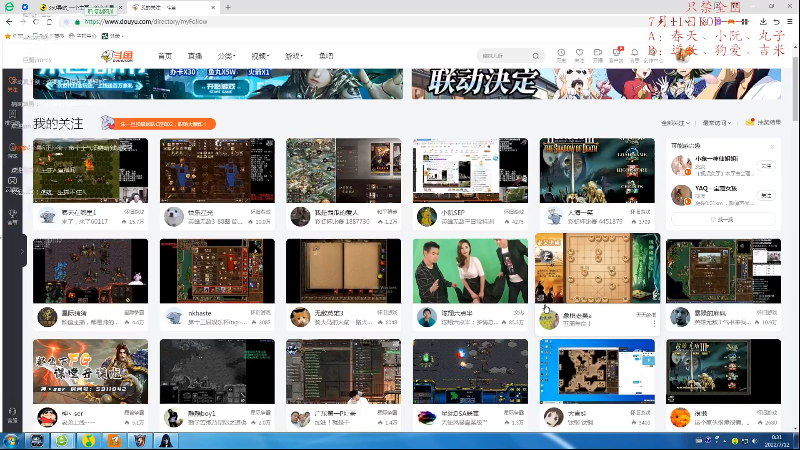Click the game controller icon in left sidebar
This screenshot has height=450, width=800.
[x=12, y=181]
